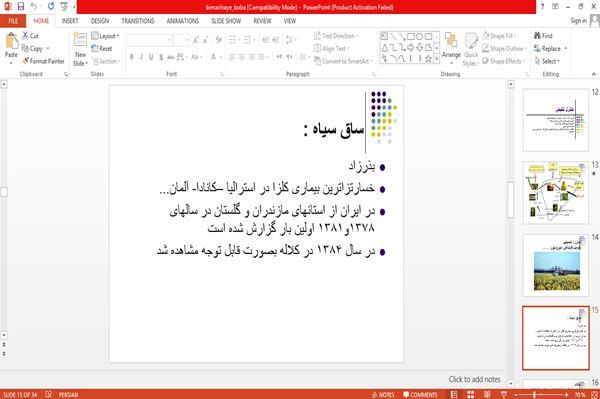
Task: Open Quick Styles gallery
Action: click(x=471, y=50)
